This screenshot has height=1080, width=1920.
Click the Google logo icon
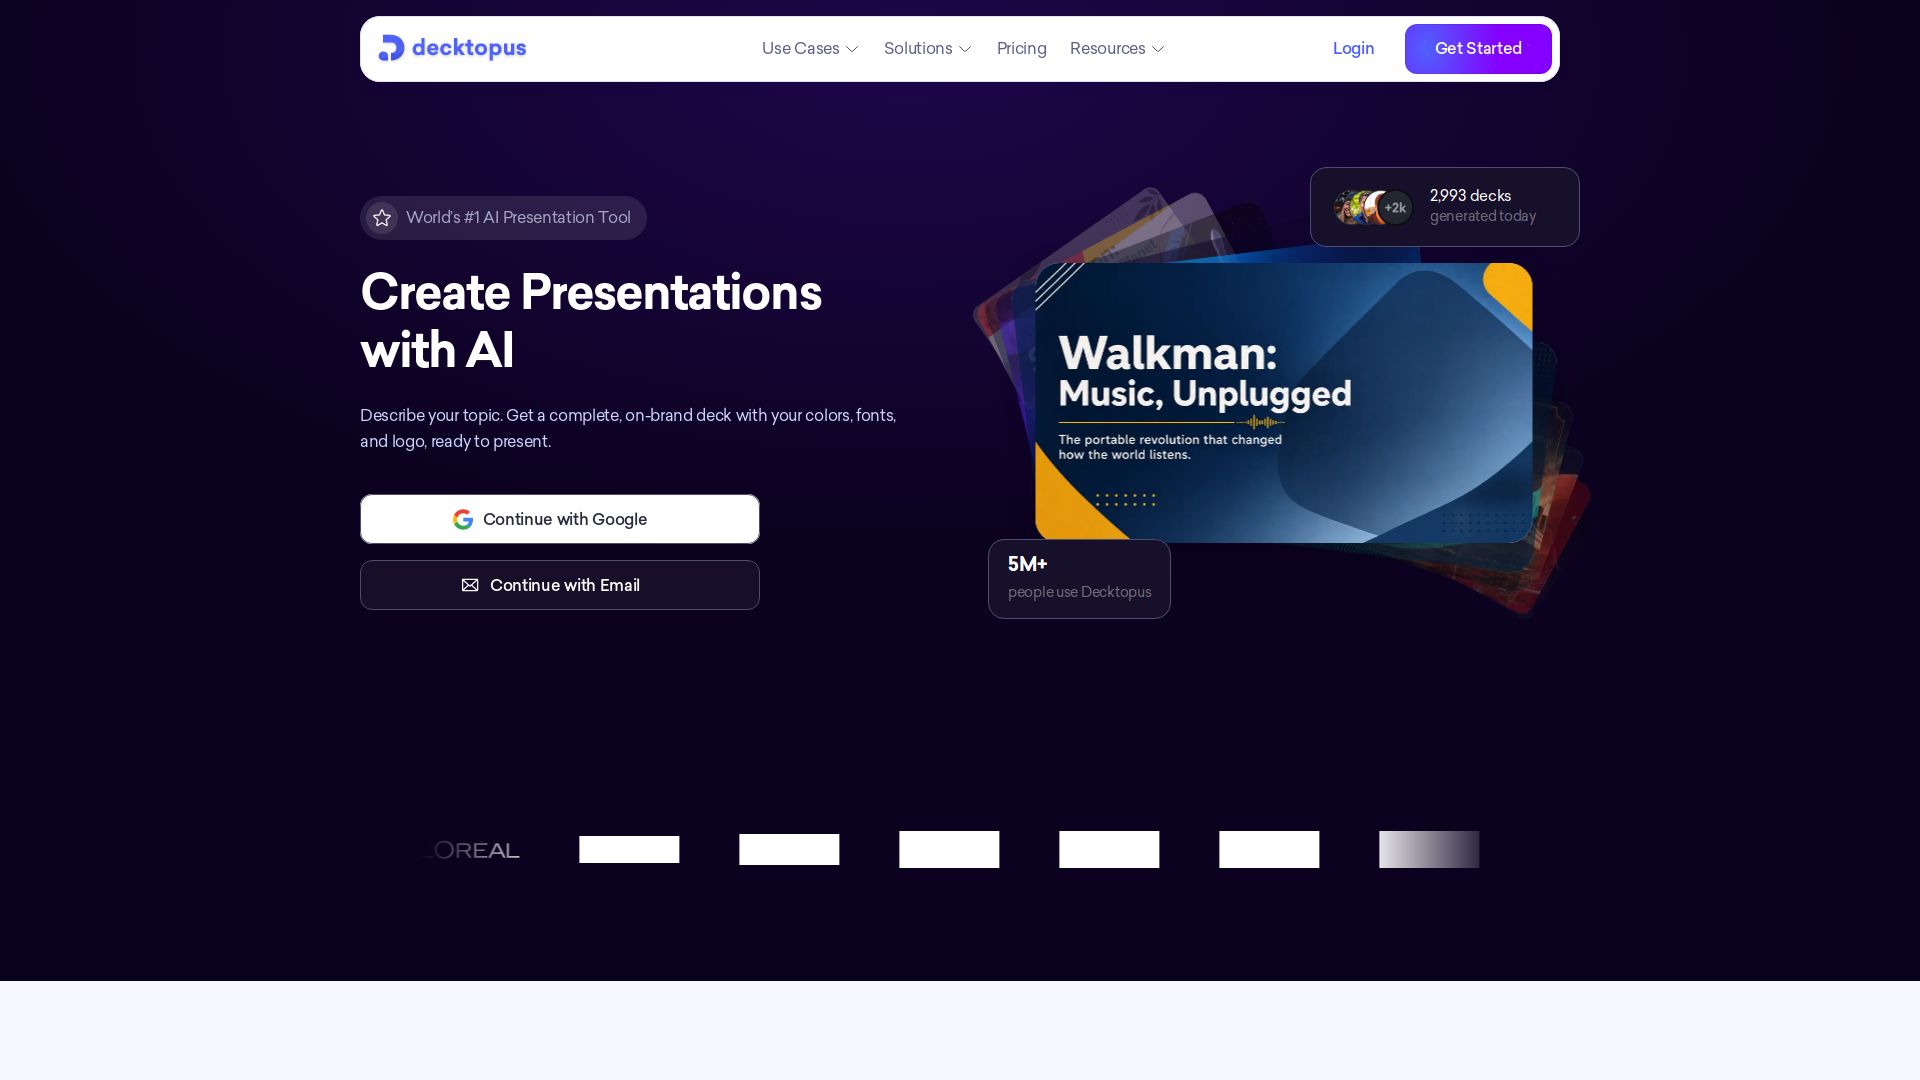(463, 519)
